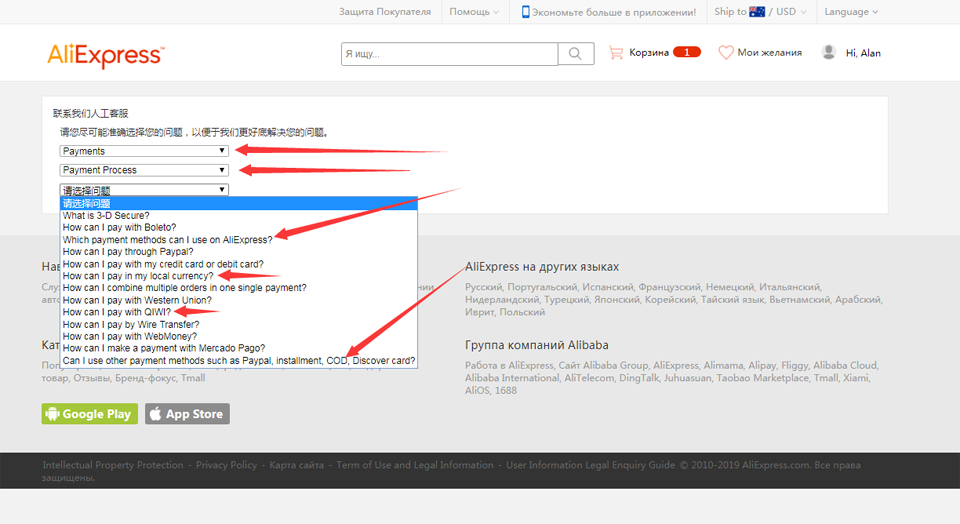Open the App Store badge
Screen dimensions: 960x524
[187, 414]
